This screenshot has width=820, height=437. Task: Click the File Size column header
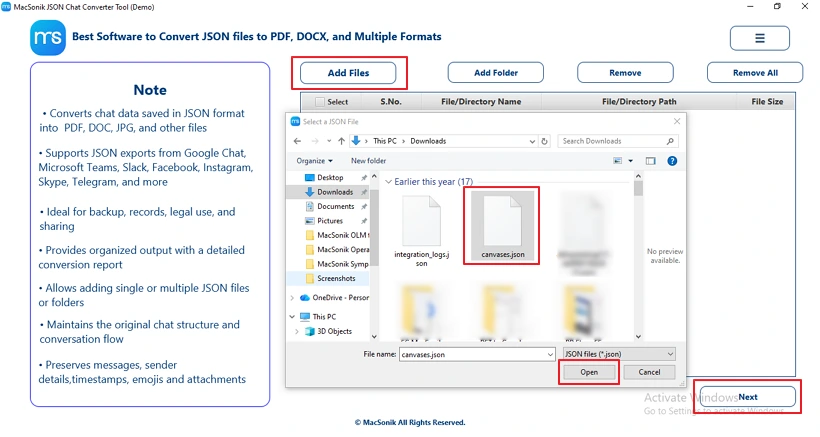767,102
